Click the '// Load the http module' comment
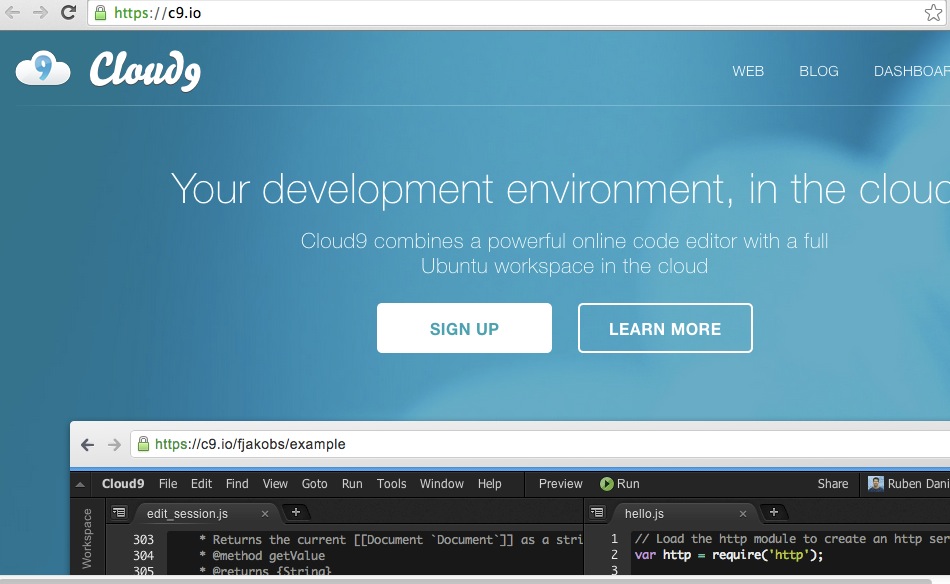 pyautogui.click(x=791, y=539)
